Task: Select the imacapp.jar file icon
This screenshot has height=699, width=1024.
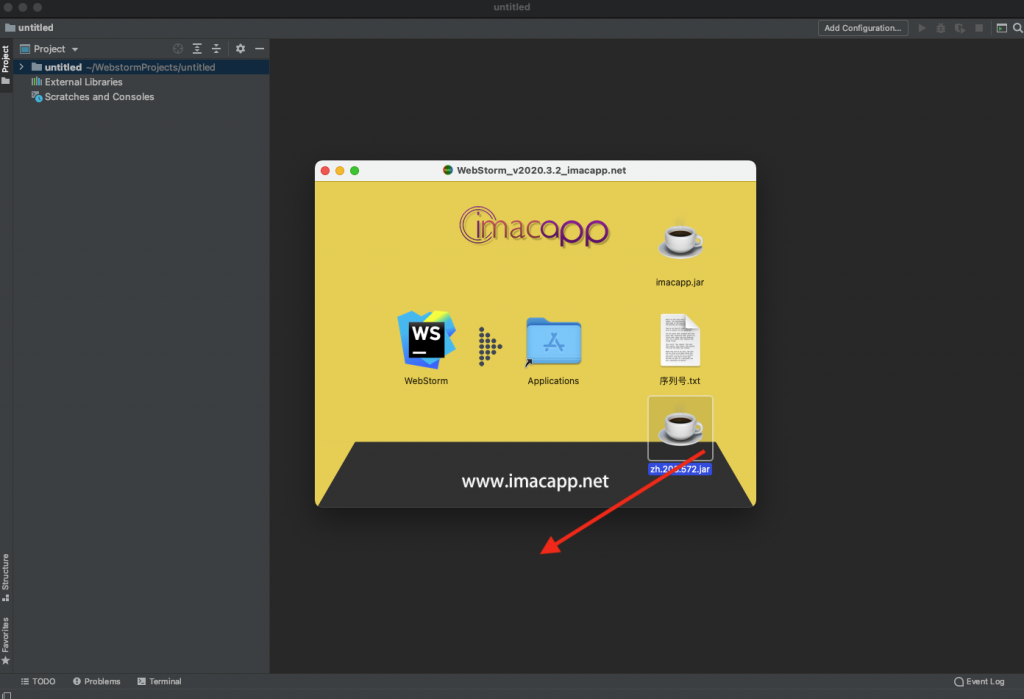Action: pos(680,240)
